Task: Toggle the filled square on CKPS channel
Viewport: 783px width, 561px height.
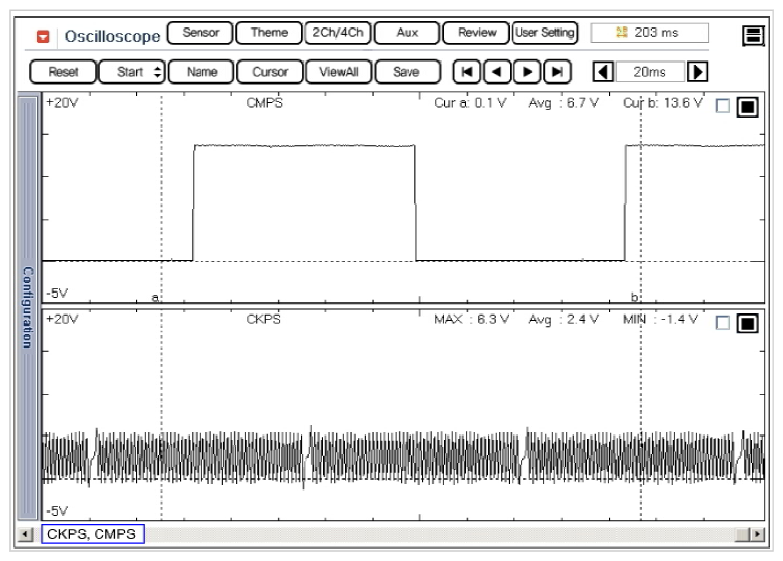Action: [748, 324]
